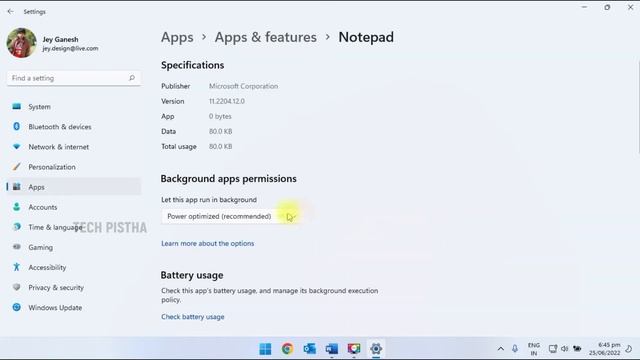This screenshot has width=640, height=360.
Task: Select the version number 11.2204.12.0
Action: (227, 101)
